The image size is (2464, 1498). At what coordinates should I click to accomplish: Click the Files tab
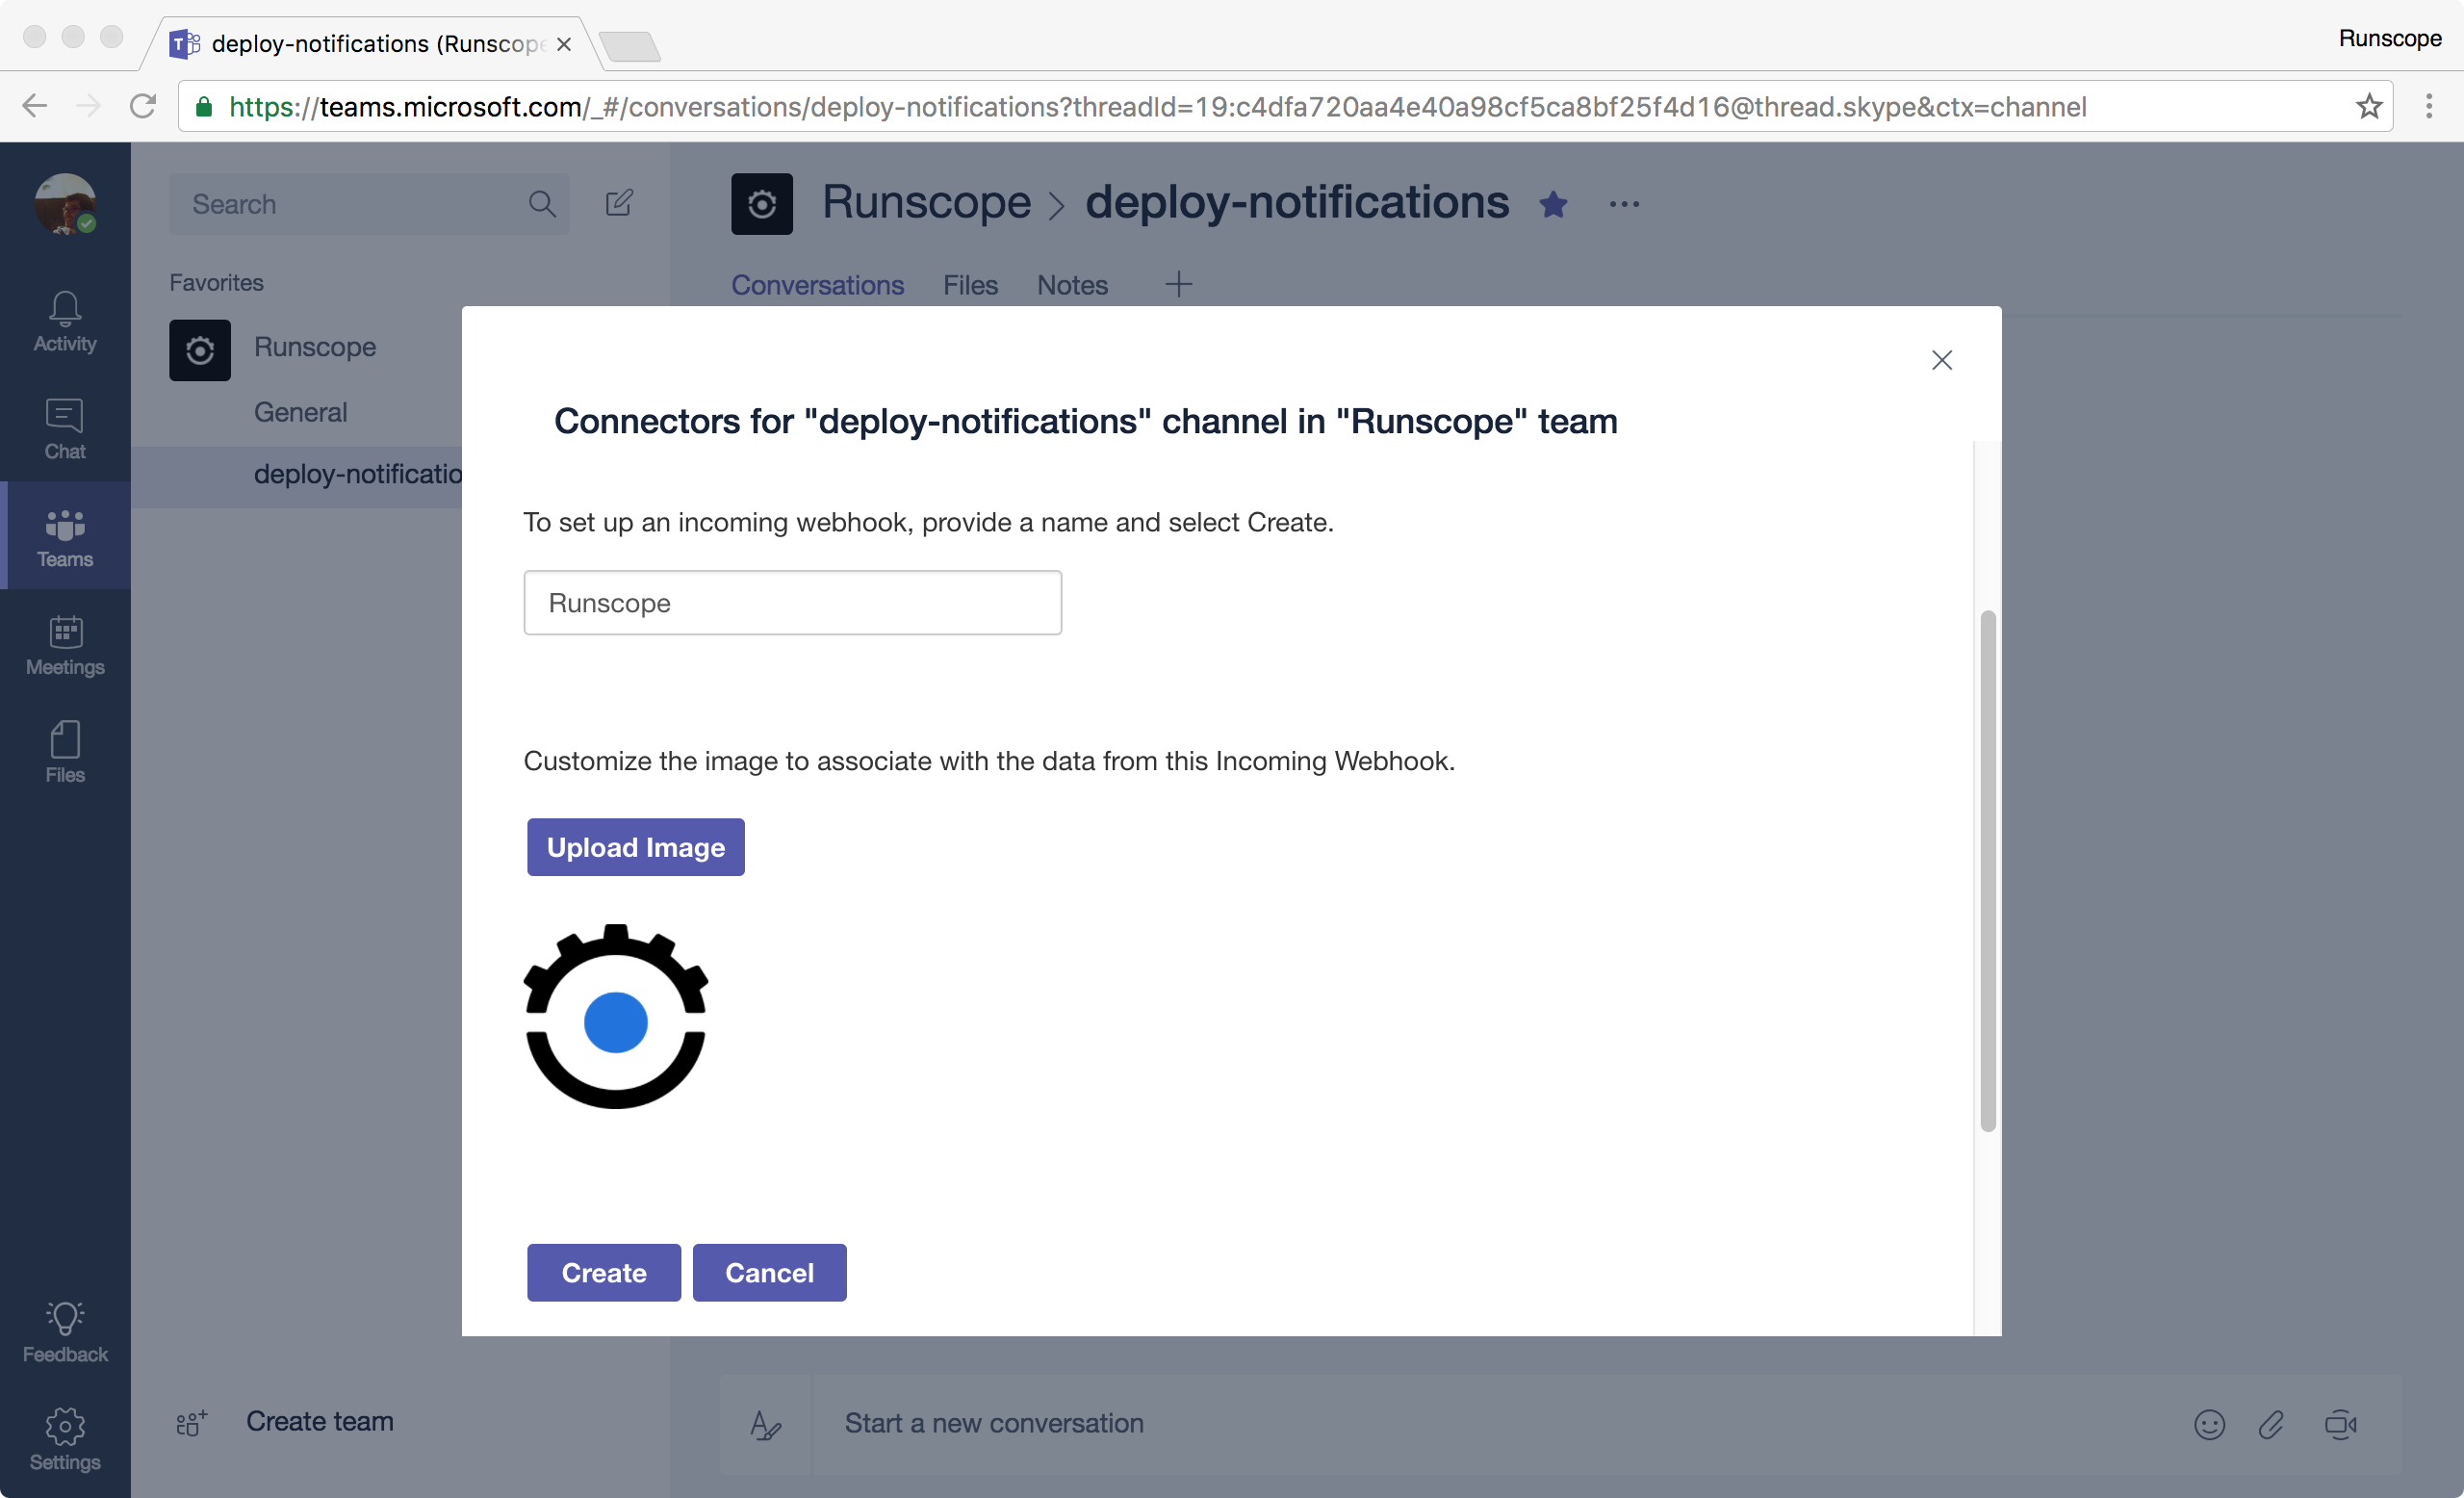point(970,285)
